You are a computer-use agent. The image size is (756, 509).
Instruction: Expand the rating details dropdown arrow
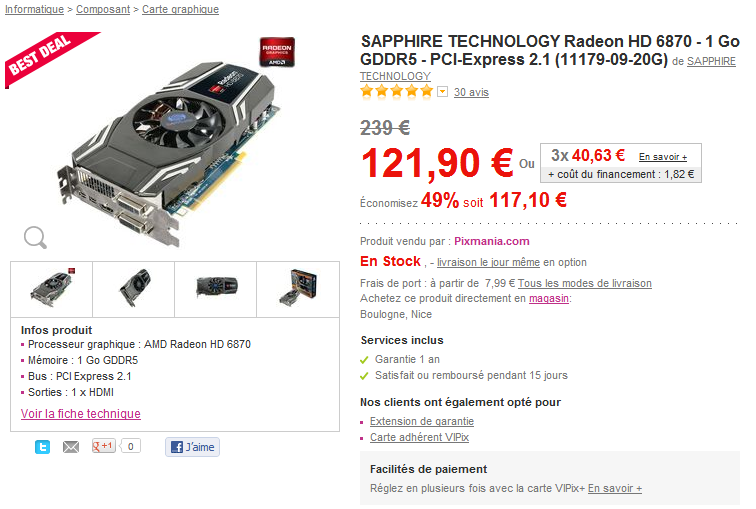click(x=443, y=92)
